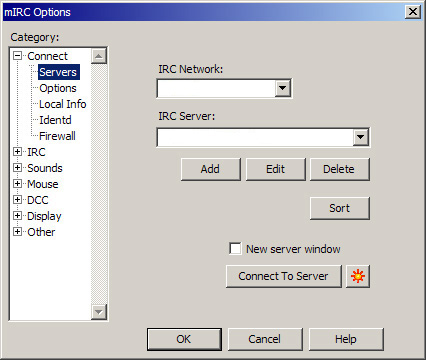426x360 pixels.
Task: Click inside the IRC Server field
Action: [x=255, y=137]
